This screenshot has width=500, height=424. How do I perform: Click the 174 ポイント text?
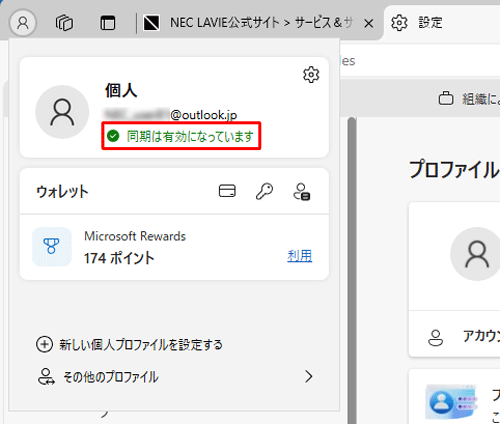pyautogui.click(x=119, y=258)
